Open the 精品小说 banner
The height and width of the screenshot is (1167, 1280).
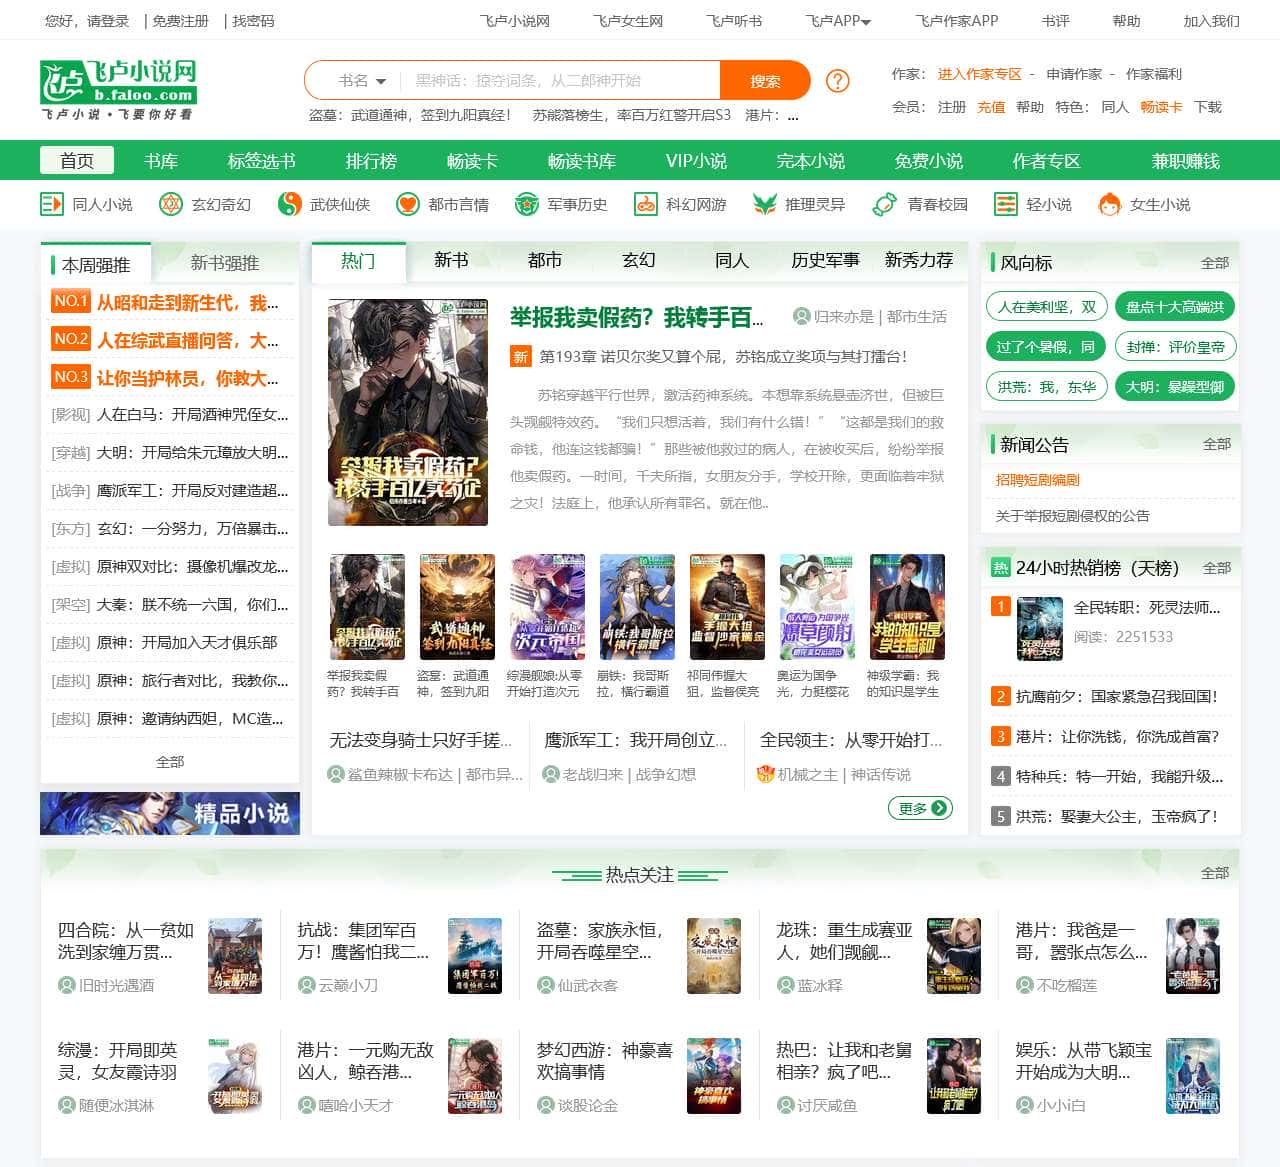(170, 813)
